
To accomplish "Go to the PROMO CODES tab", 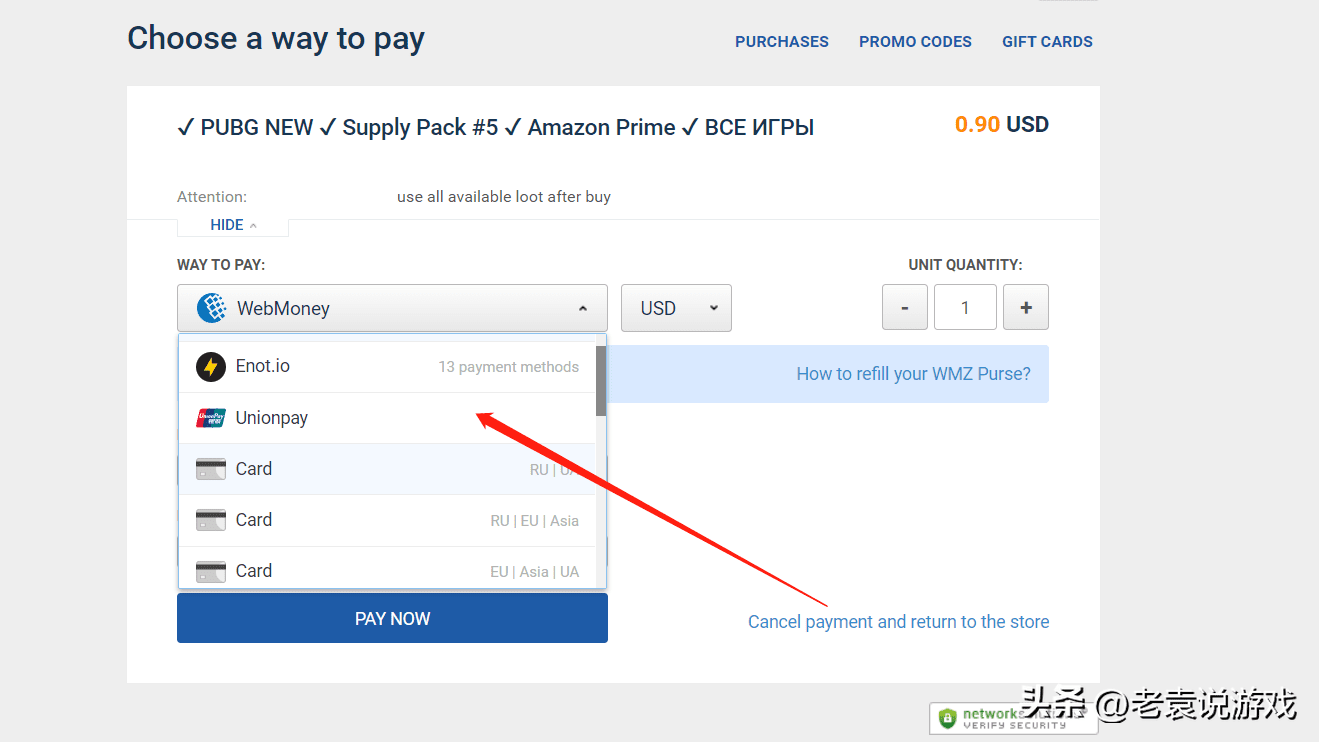I will (915, 42).
